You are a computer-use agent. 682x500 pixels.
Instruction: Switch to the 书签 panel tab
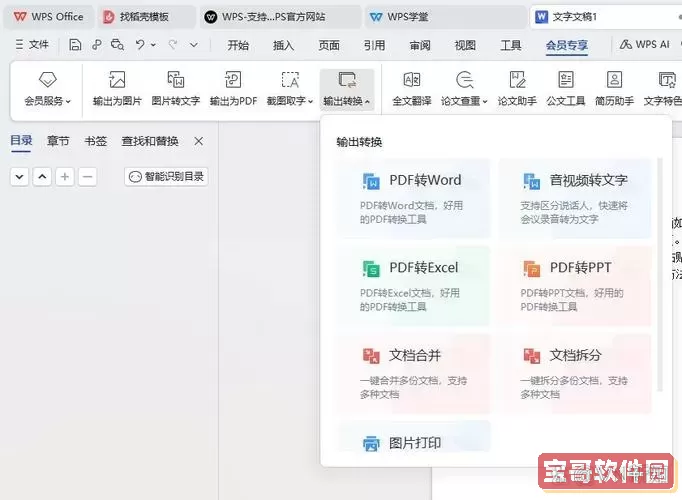pyautogui.click(x=96, y=141)
